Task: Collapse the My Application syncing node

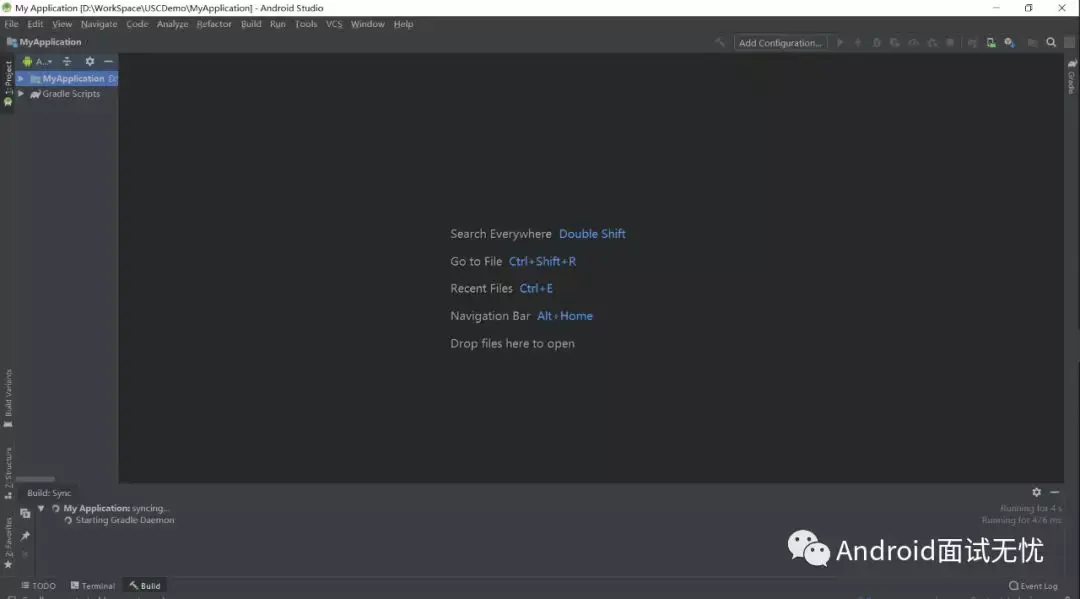Action: (41, 508)
